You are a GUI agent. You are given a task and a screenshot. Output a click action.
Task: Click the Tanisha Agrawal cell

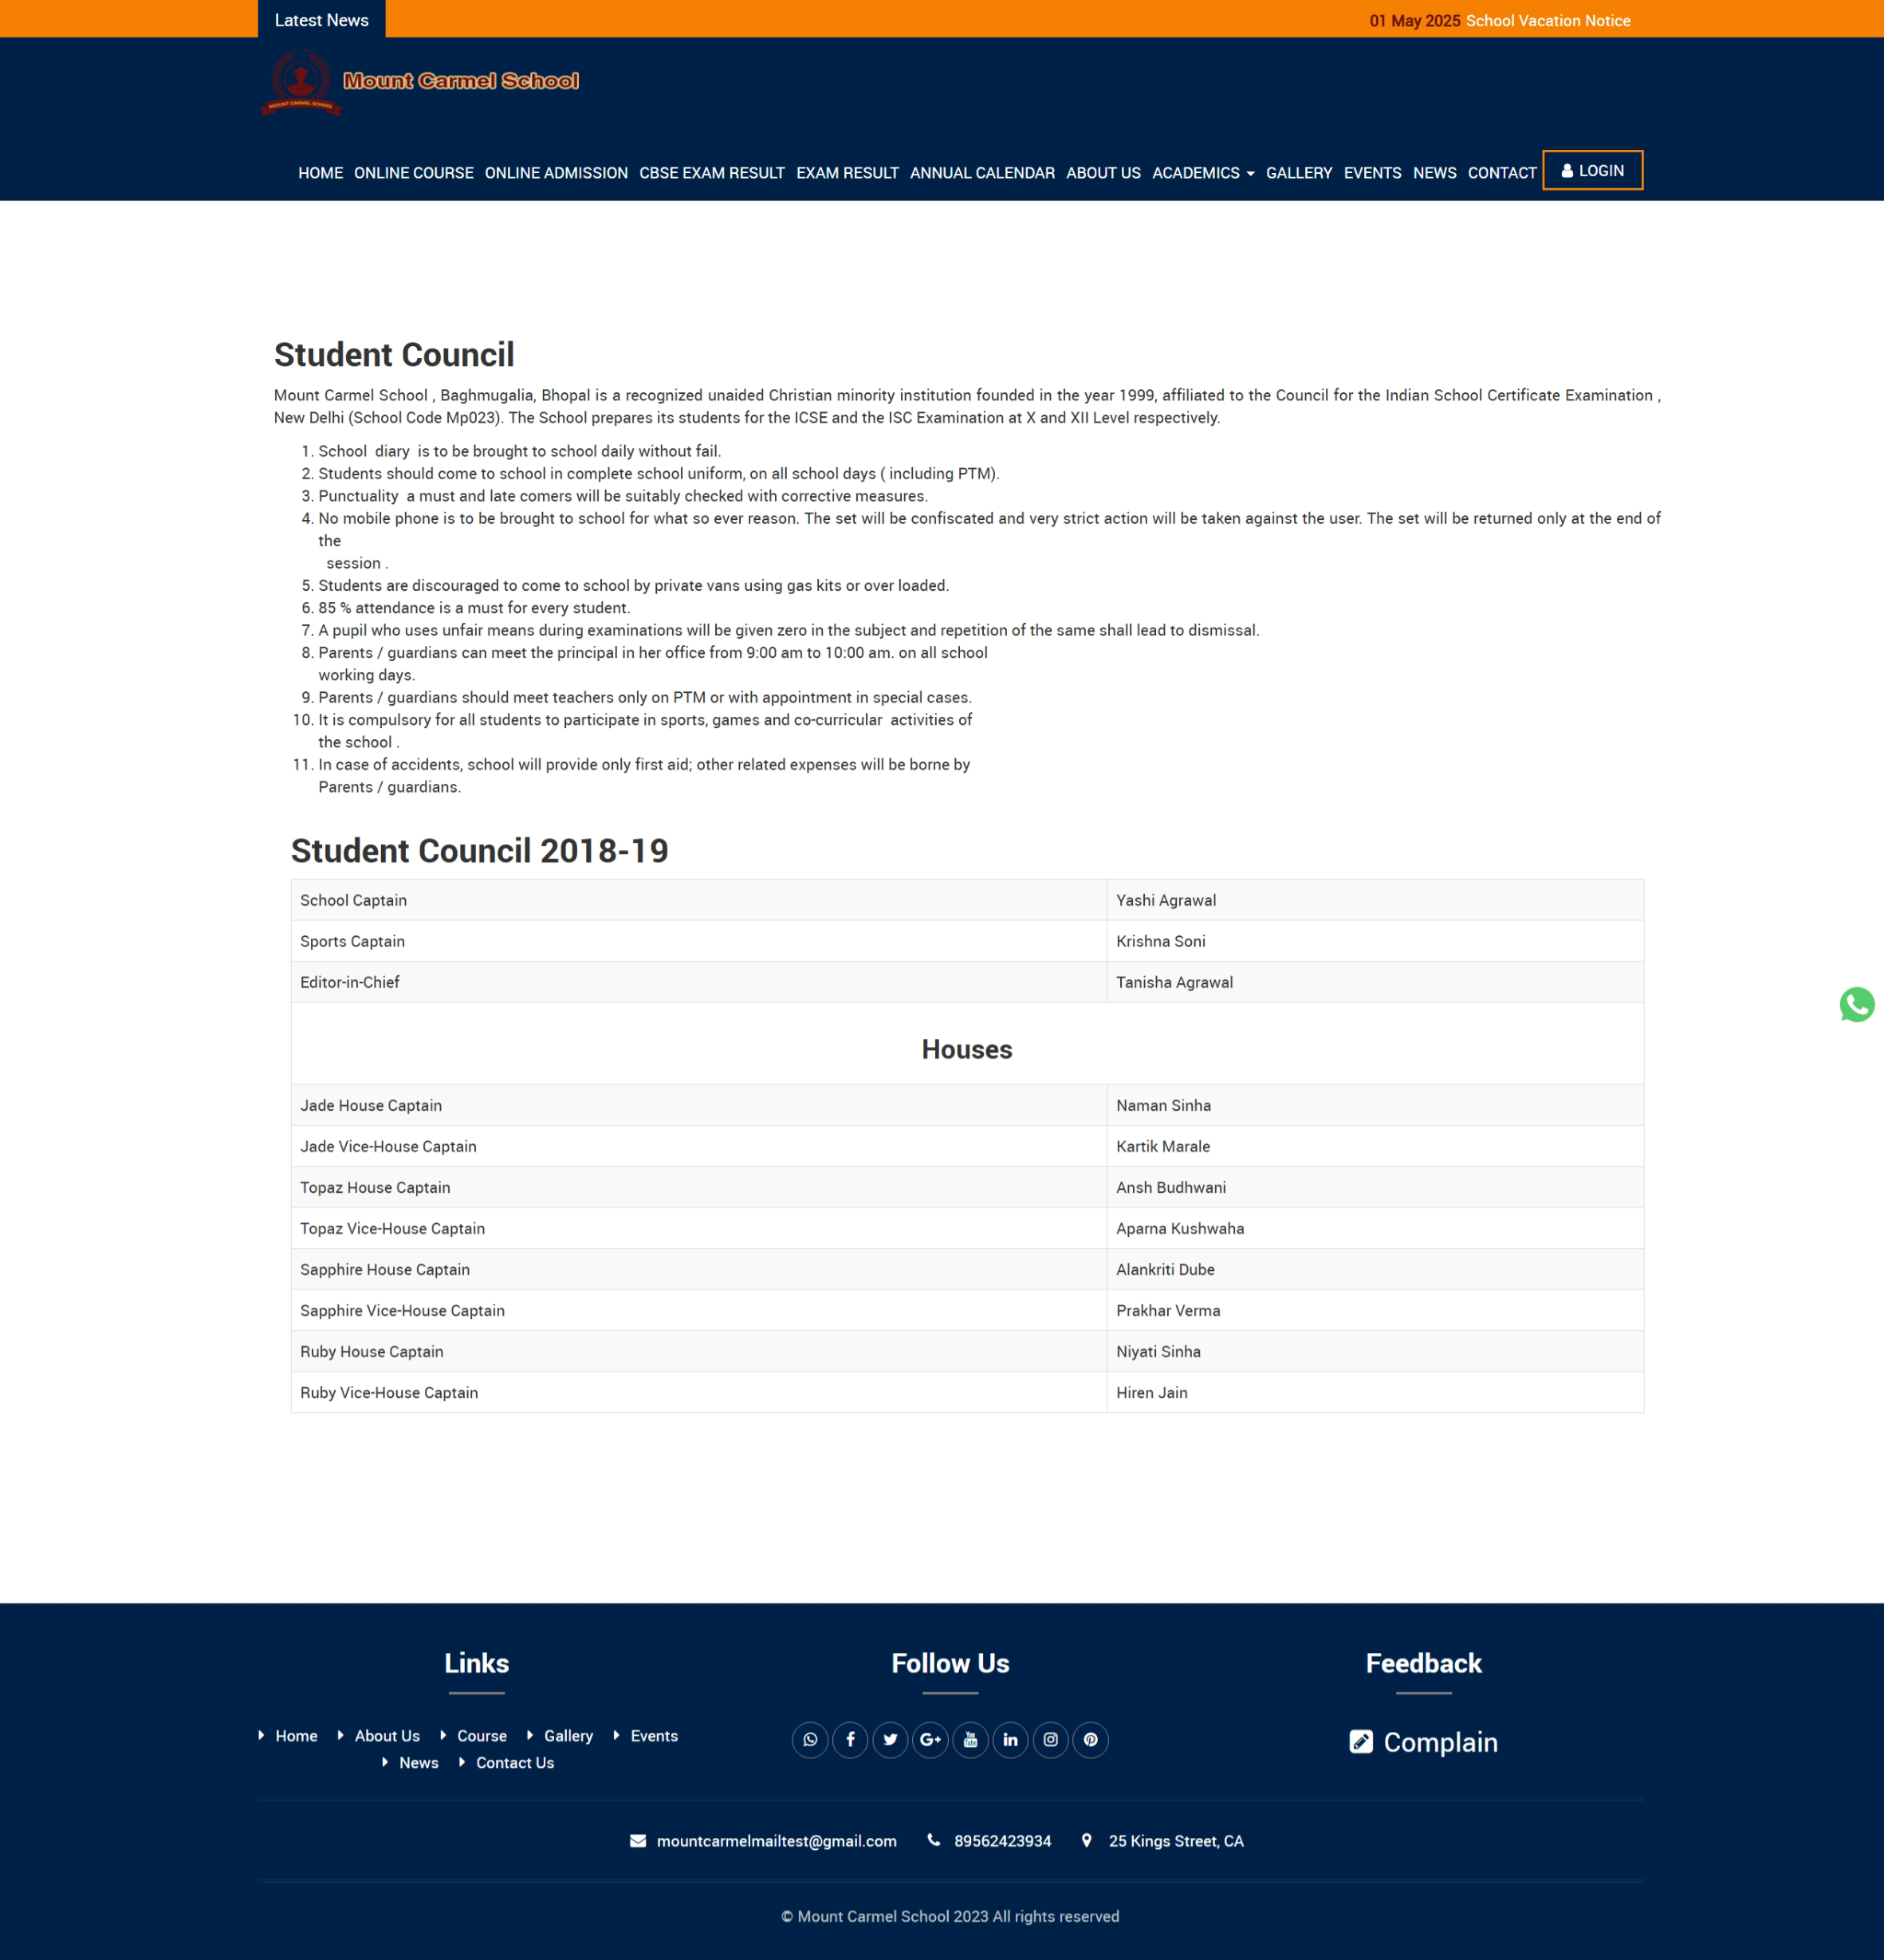(x=1375, y=982)
